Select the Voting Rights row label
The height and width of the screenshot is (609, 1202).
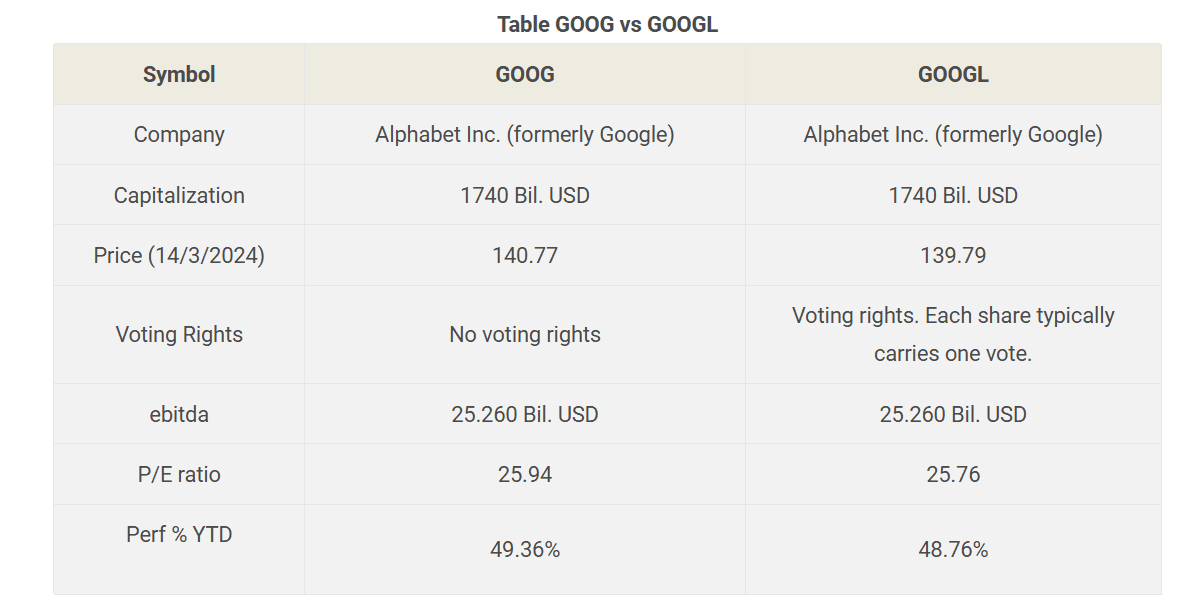pyautogui.click(x=179, y=334)
